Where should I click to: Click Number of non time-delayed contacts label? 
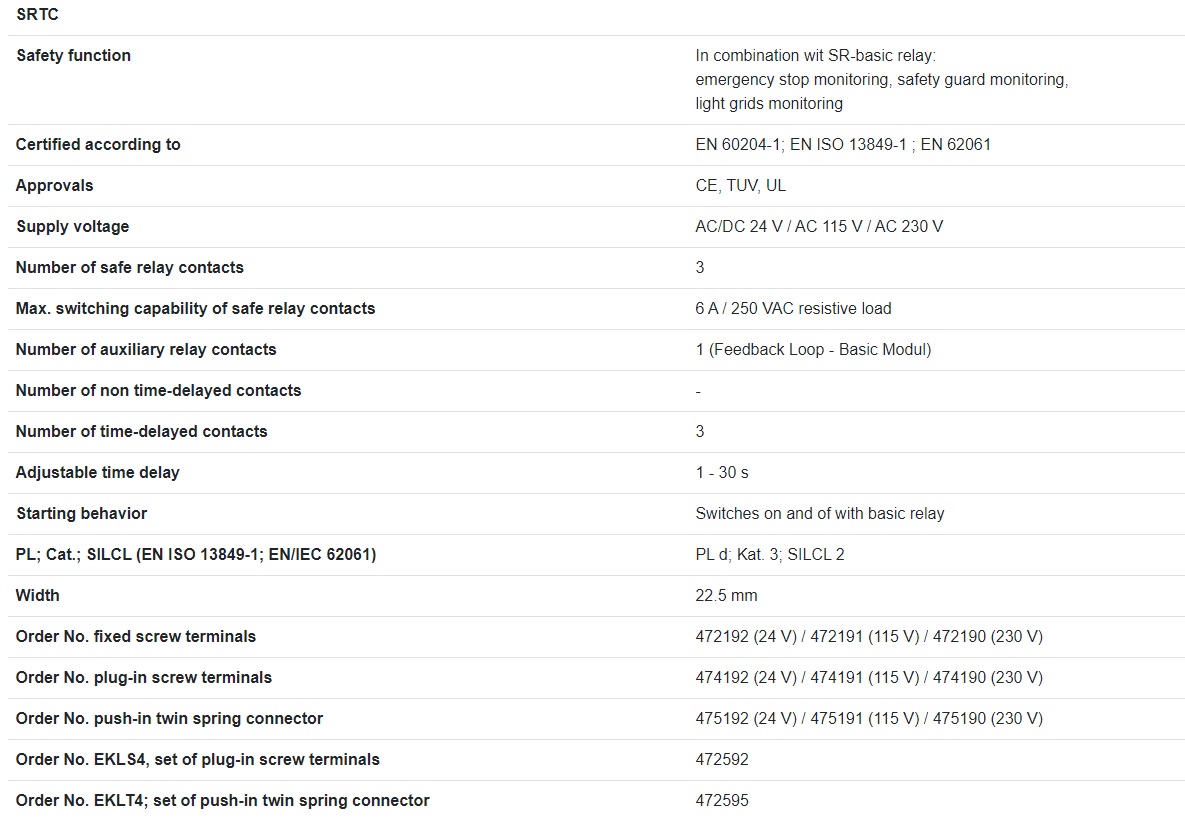[x=158, y=391]
